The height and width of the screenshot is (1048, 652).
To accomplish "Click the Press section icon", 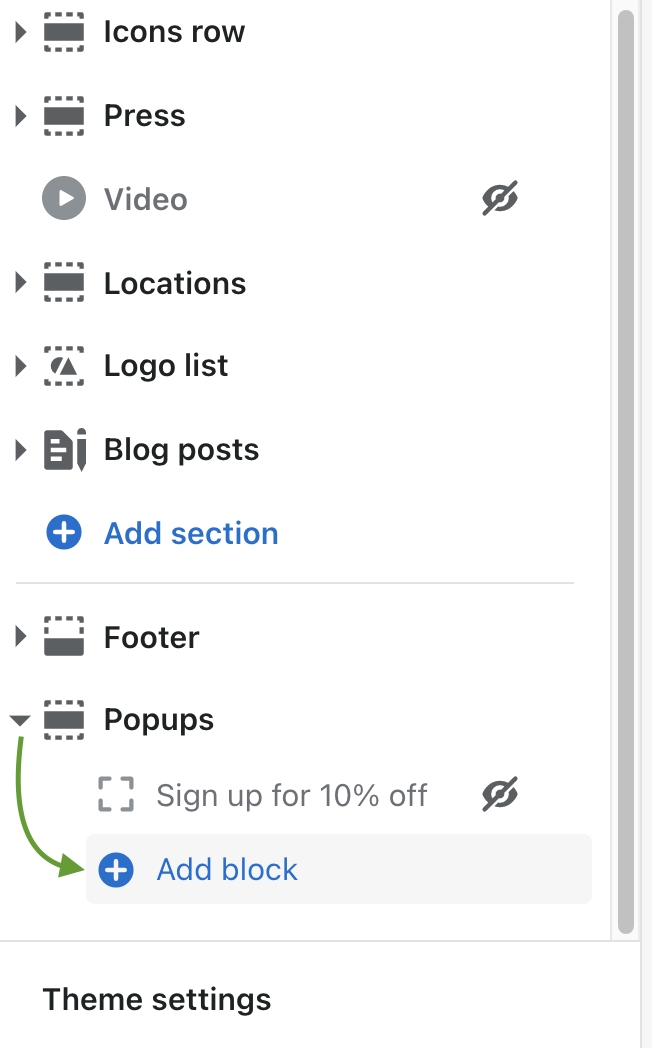I will point(64,116).
